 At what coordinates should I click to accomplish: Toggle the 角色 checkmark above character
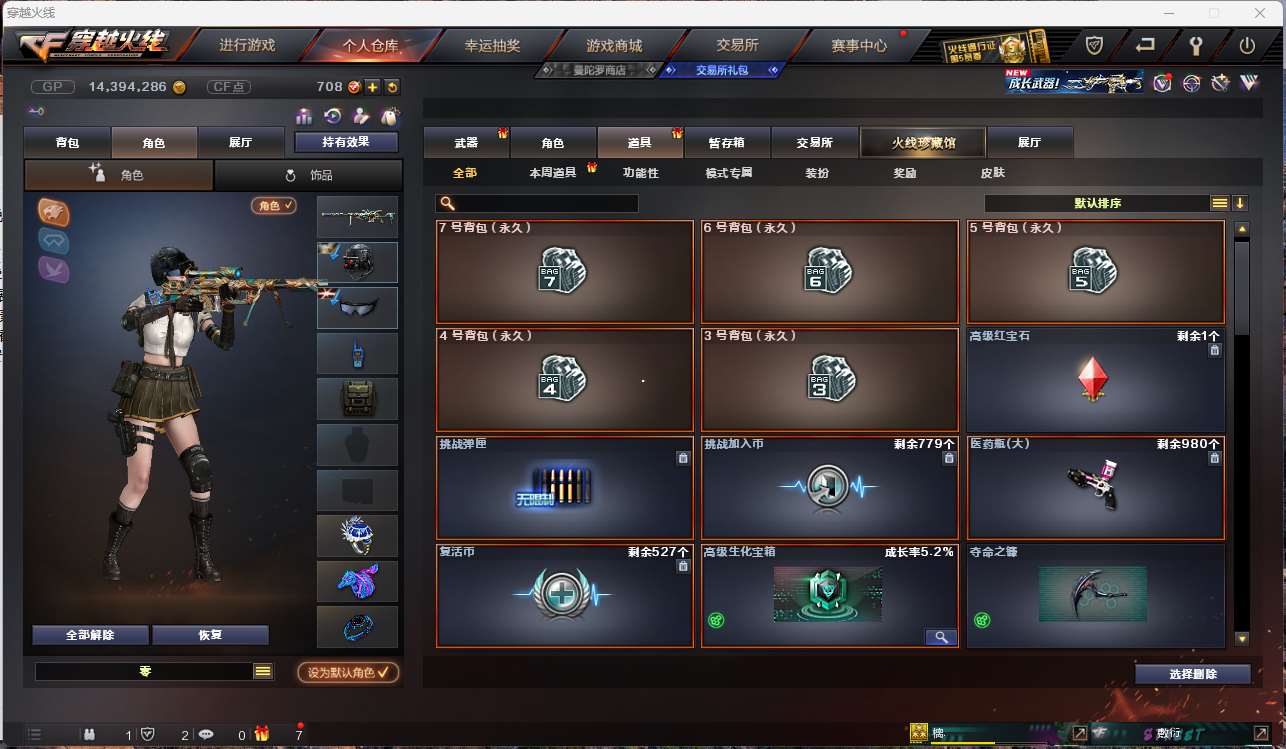pos(274,205)
